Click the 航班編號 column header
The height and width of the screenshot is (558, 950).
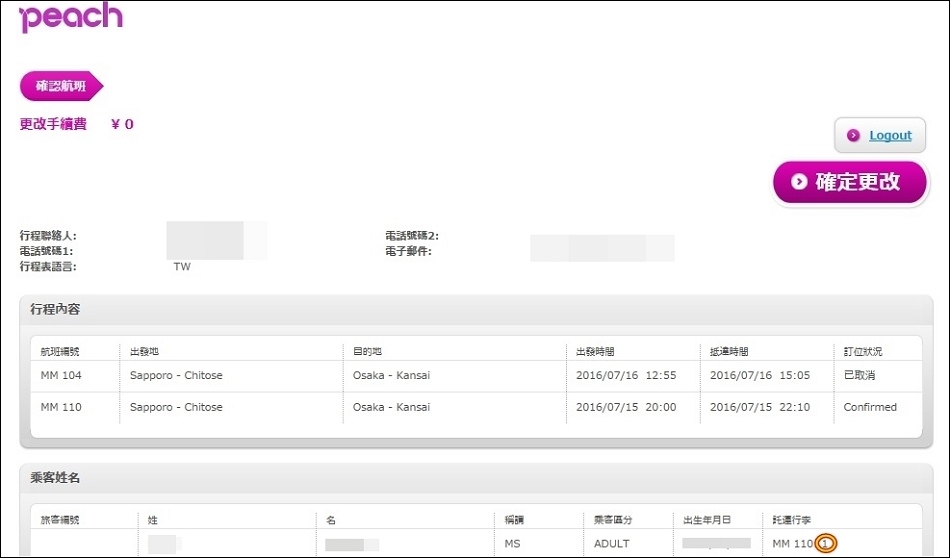point(59,351)
